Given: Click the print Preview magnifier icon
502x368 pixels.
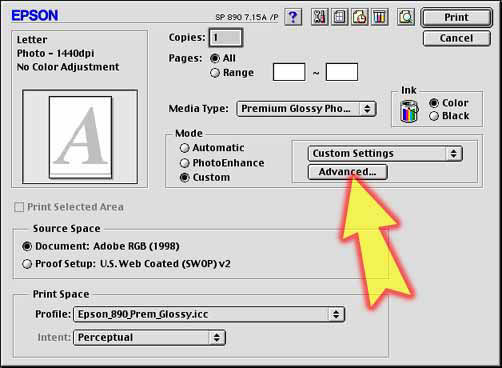Looking at the screenshot, I should tap(406, 17).
